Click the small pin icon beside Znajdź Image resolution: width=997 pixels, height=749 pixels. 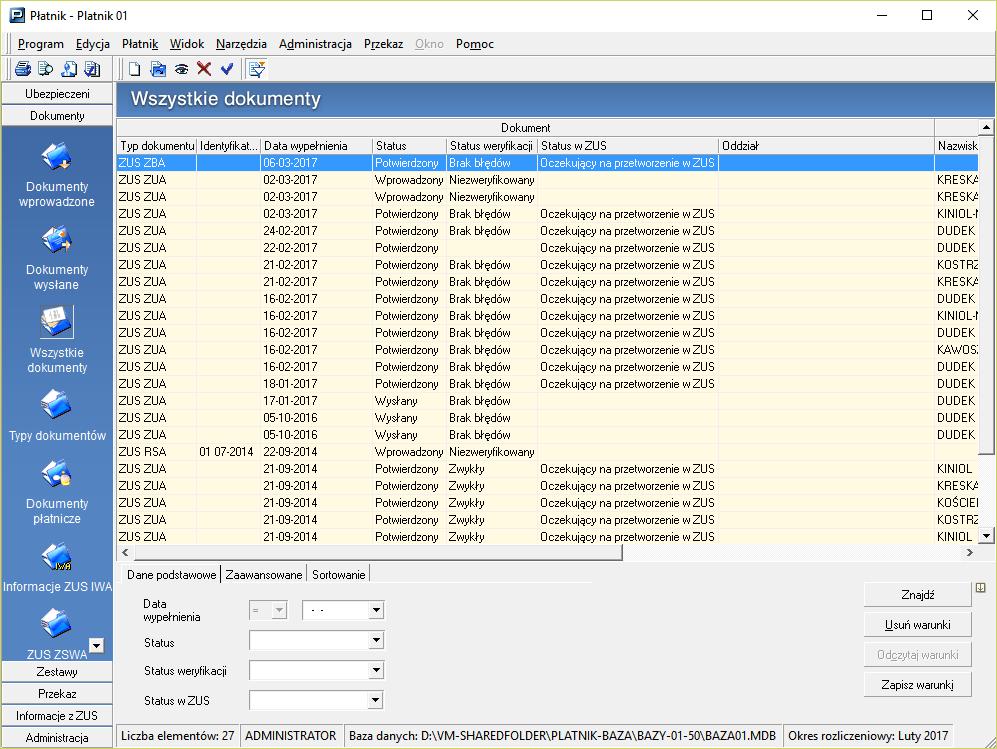[x=980, y=588]
